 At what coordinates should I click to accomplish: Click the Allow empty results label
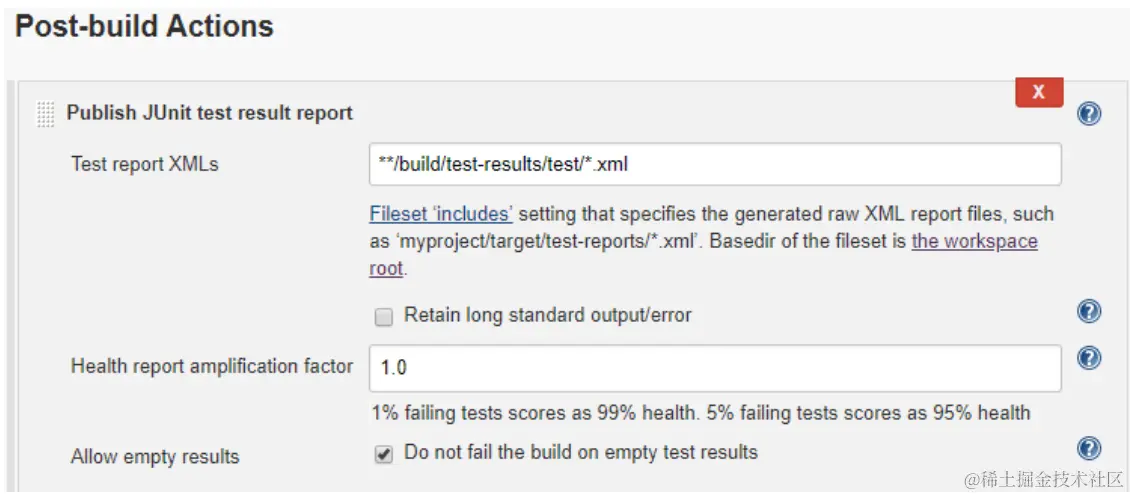coord(155,457)
